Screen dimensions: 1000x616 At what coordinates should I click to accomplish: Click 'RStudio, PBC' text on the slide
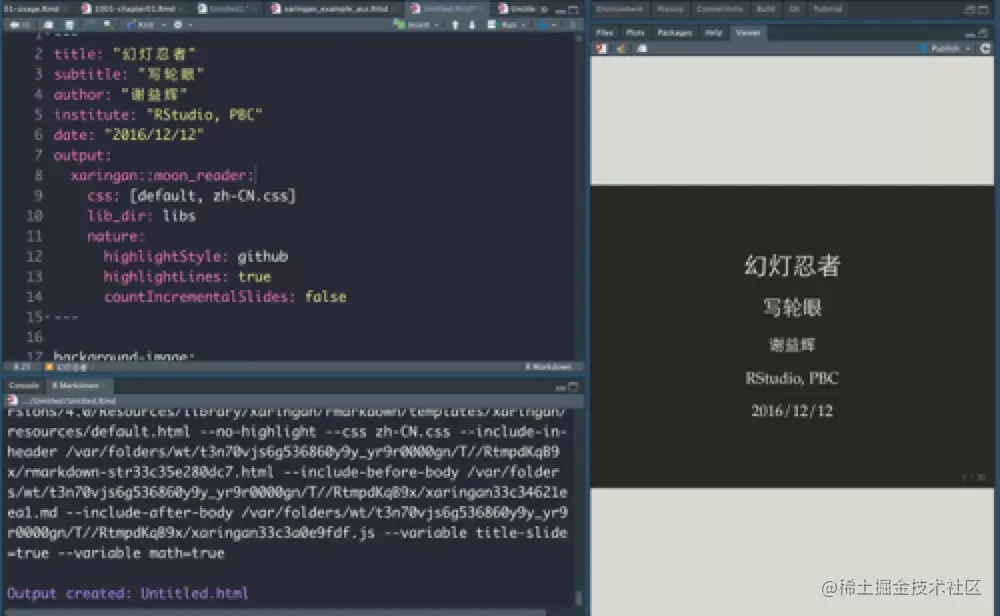(x=792, y=378)
